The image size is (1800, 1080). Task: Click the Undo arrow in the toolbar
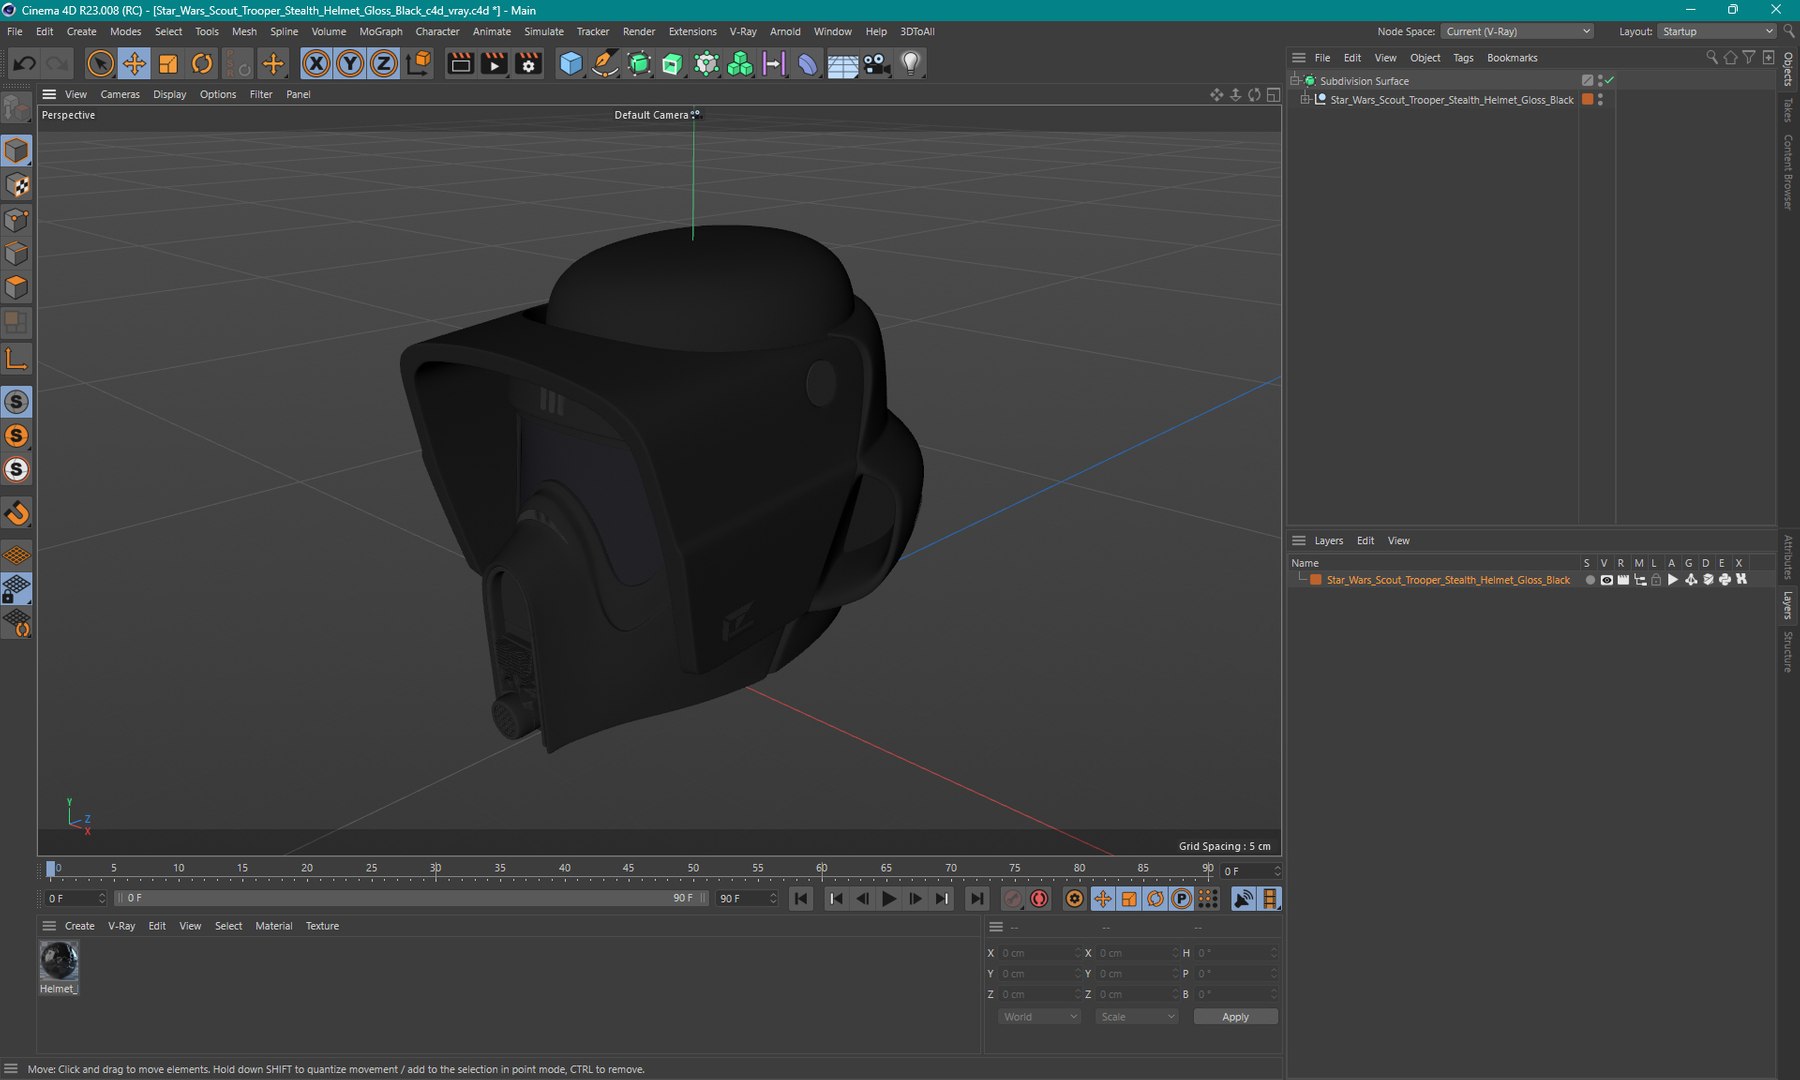[24, 64]
